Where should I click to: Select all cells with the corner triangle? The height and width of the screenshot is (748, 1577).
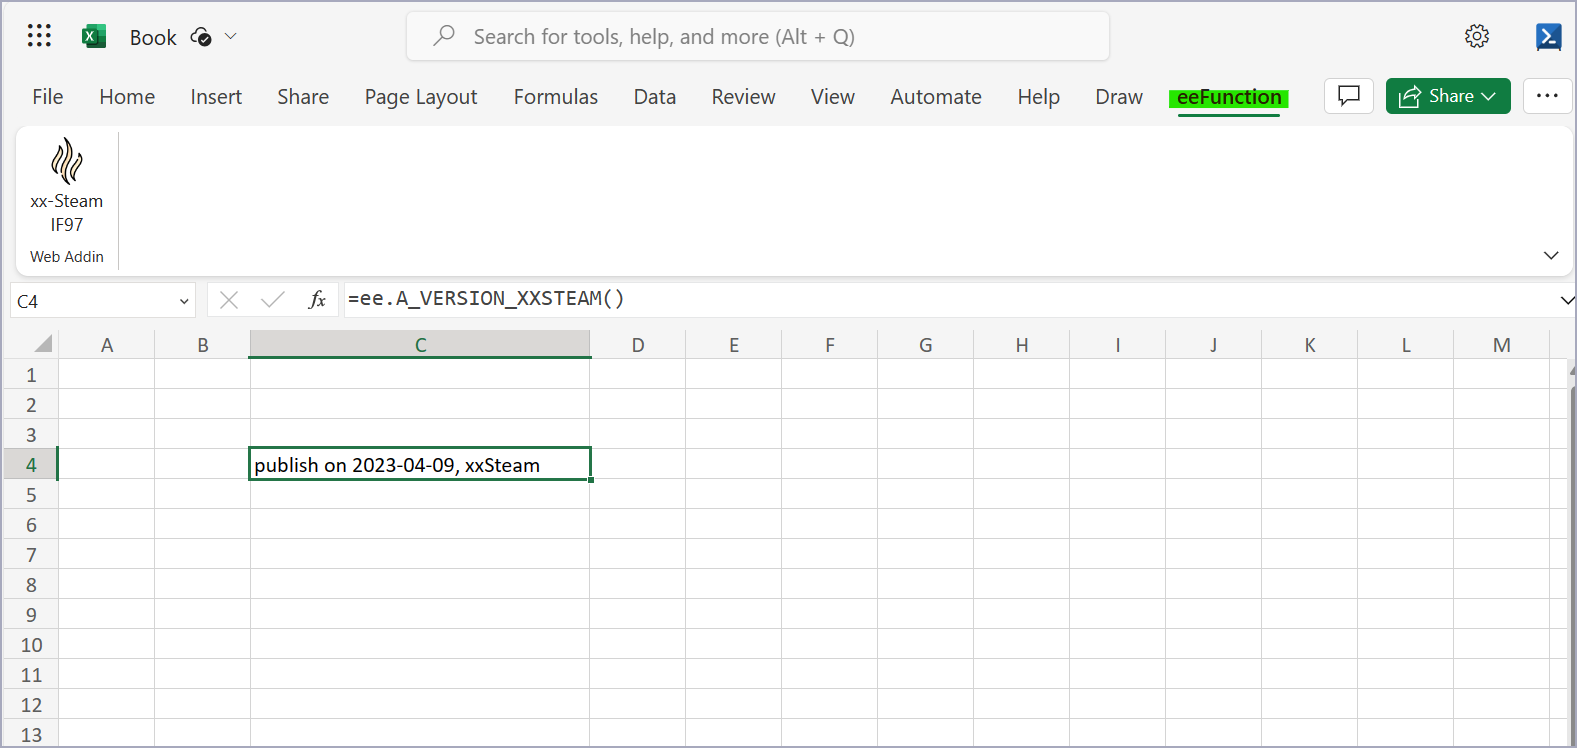43,344
